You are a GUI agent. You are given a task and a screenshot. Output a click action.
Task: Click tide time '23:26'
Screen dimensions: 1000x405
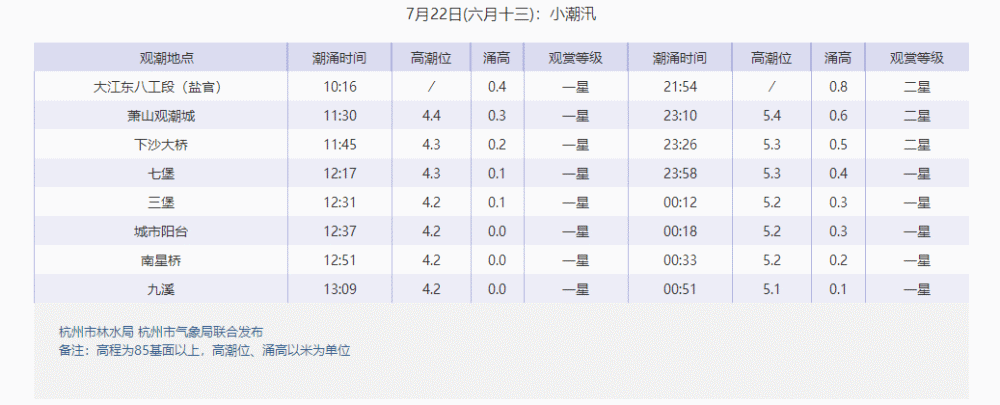click(x=680, y=145)
